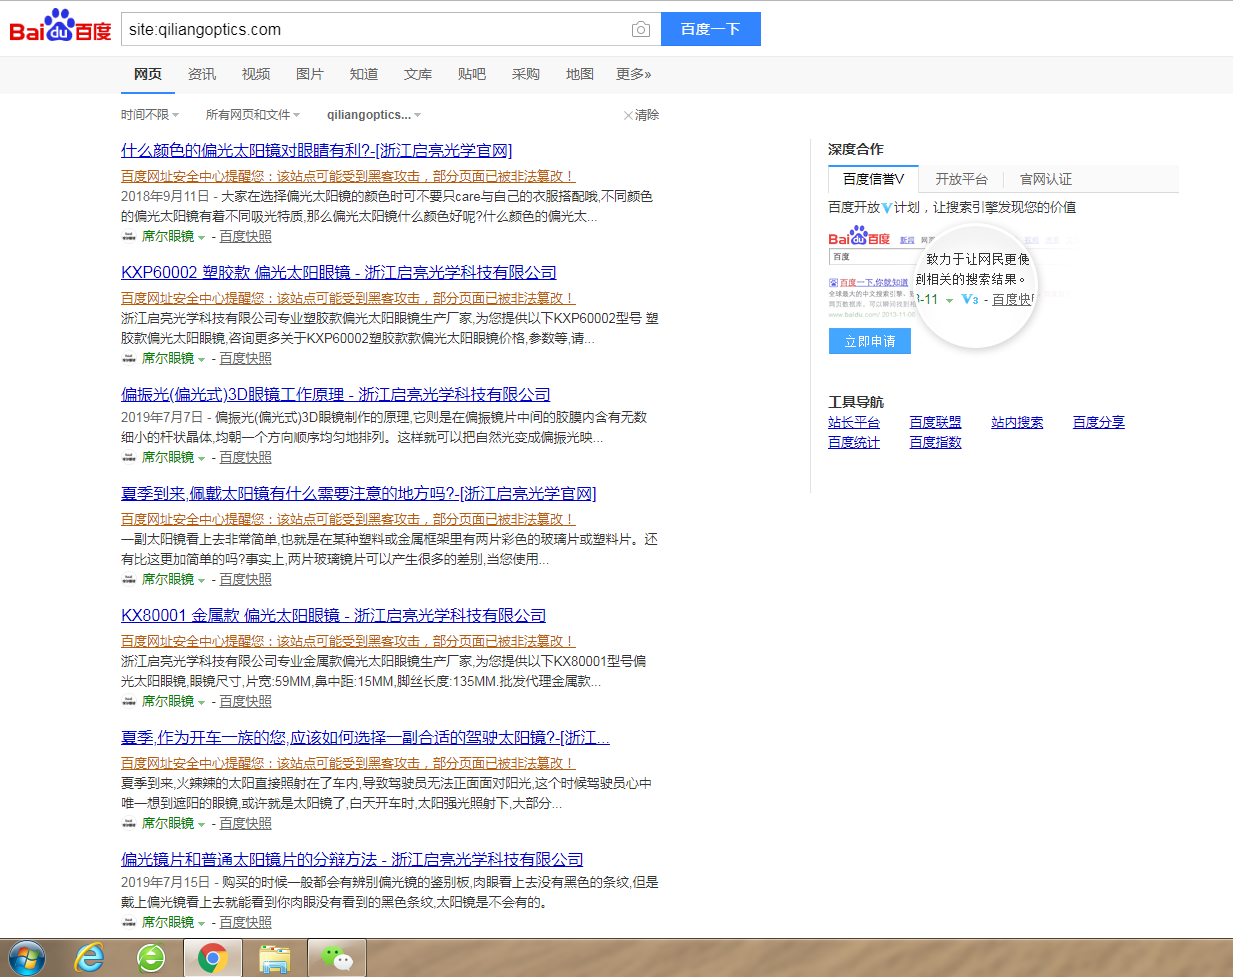
Task: Expand 席尔眼镜 arrow under the 夏季到来,佩戴太阳镜 result
Action: [201, 581]
